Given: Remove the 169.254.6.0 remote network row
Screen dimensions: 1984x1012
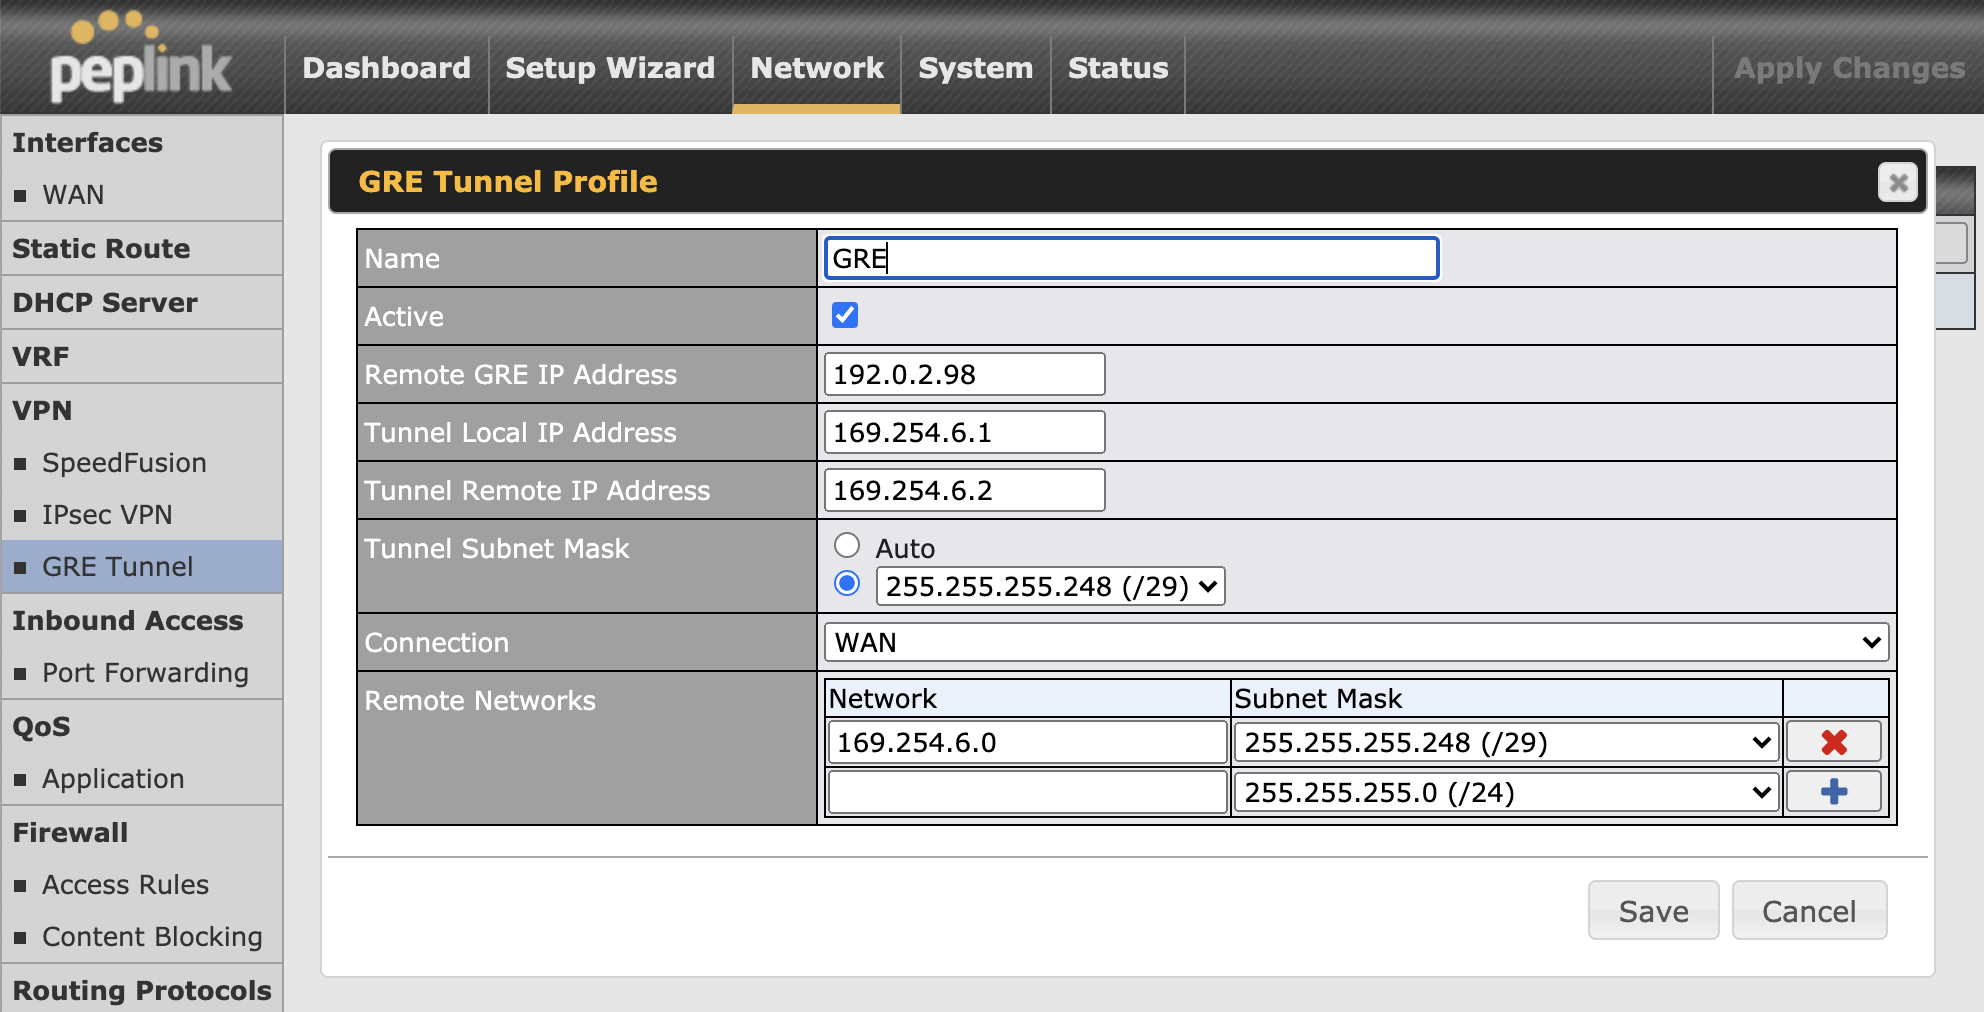Looking at the screenshot, I should pos(1833,741).
